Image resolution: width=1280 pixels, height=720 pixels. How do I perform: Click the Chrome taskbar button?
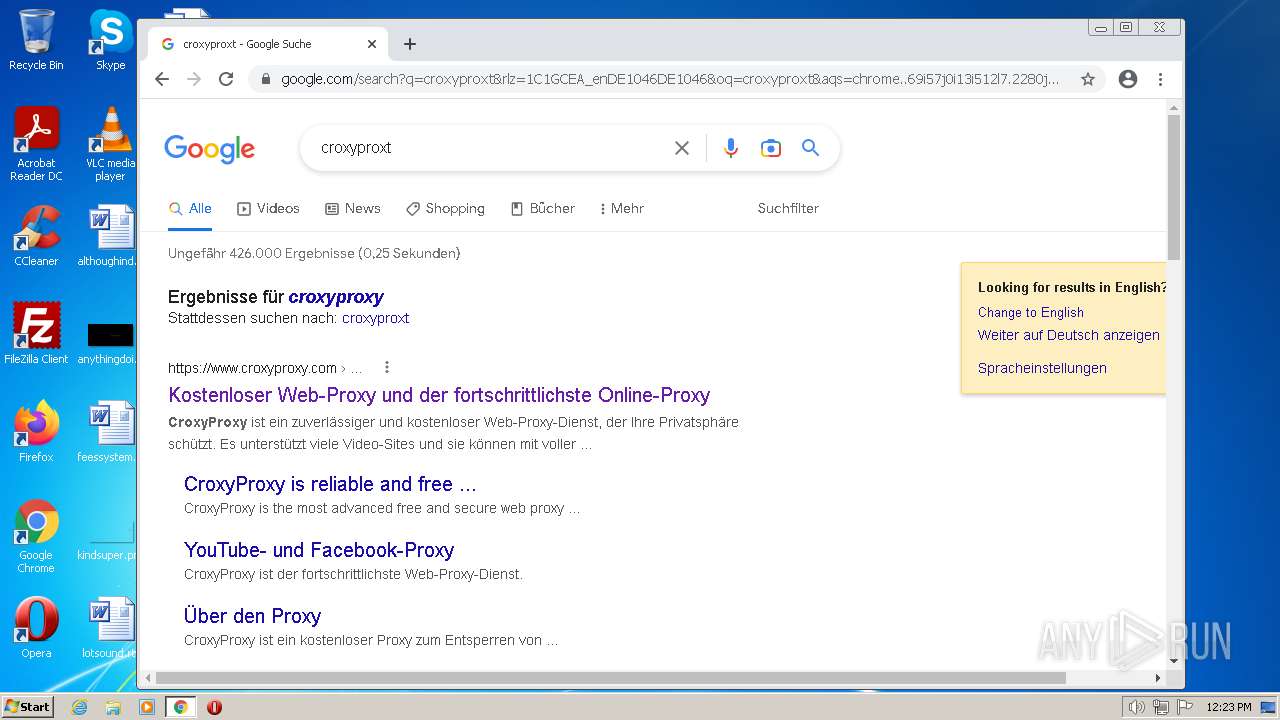tap(180, 707)
